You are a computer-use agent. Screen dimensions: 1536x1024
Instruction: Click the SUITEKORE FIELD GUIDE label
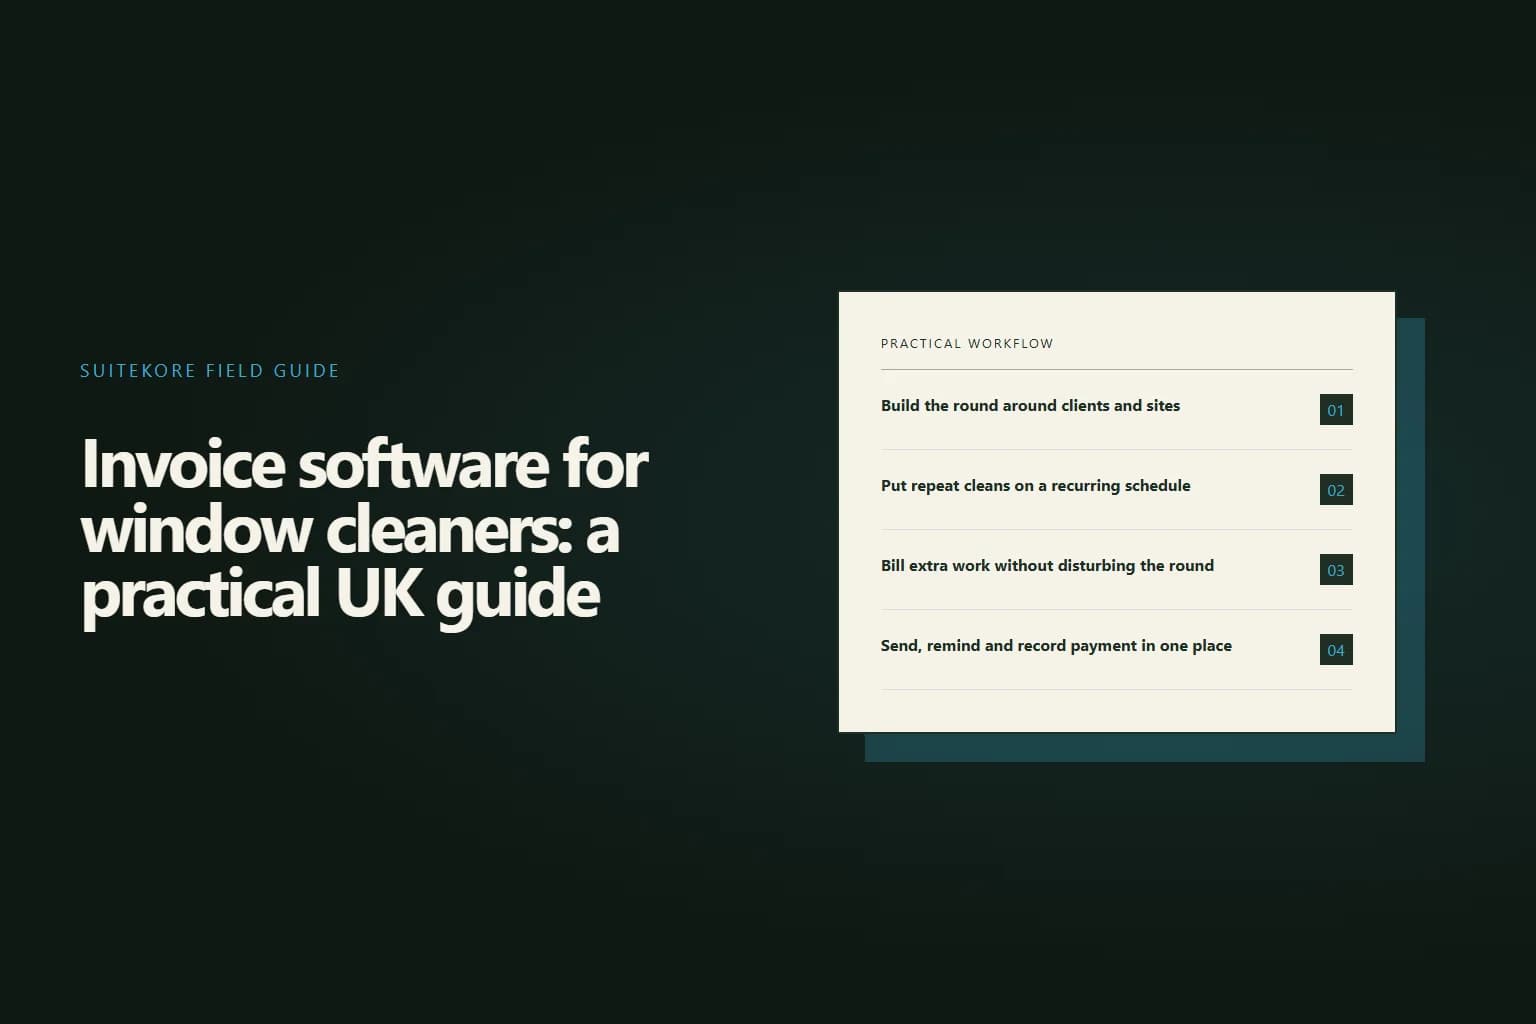click(210, 371)
